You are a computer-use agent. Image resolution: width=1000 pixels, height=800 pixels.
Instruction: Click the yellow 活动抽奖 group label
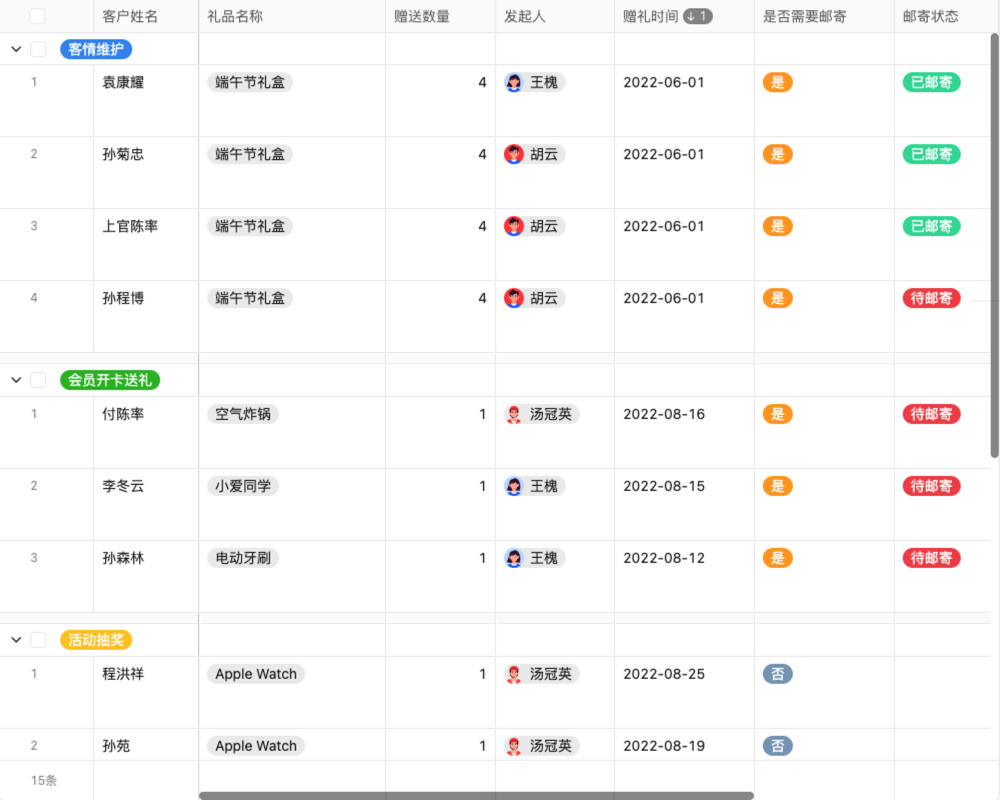tap(95, 639)
